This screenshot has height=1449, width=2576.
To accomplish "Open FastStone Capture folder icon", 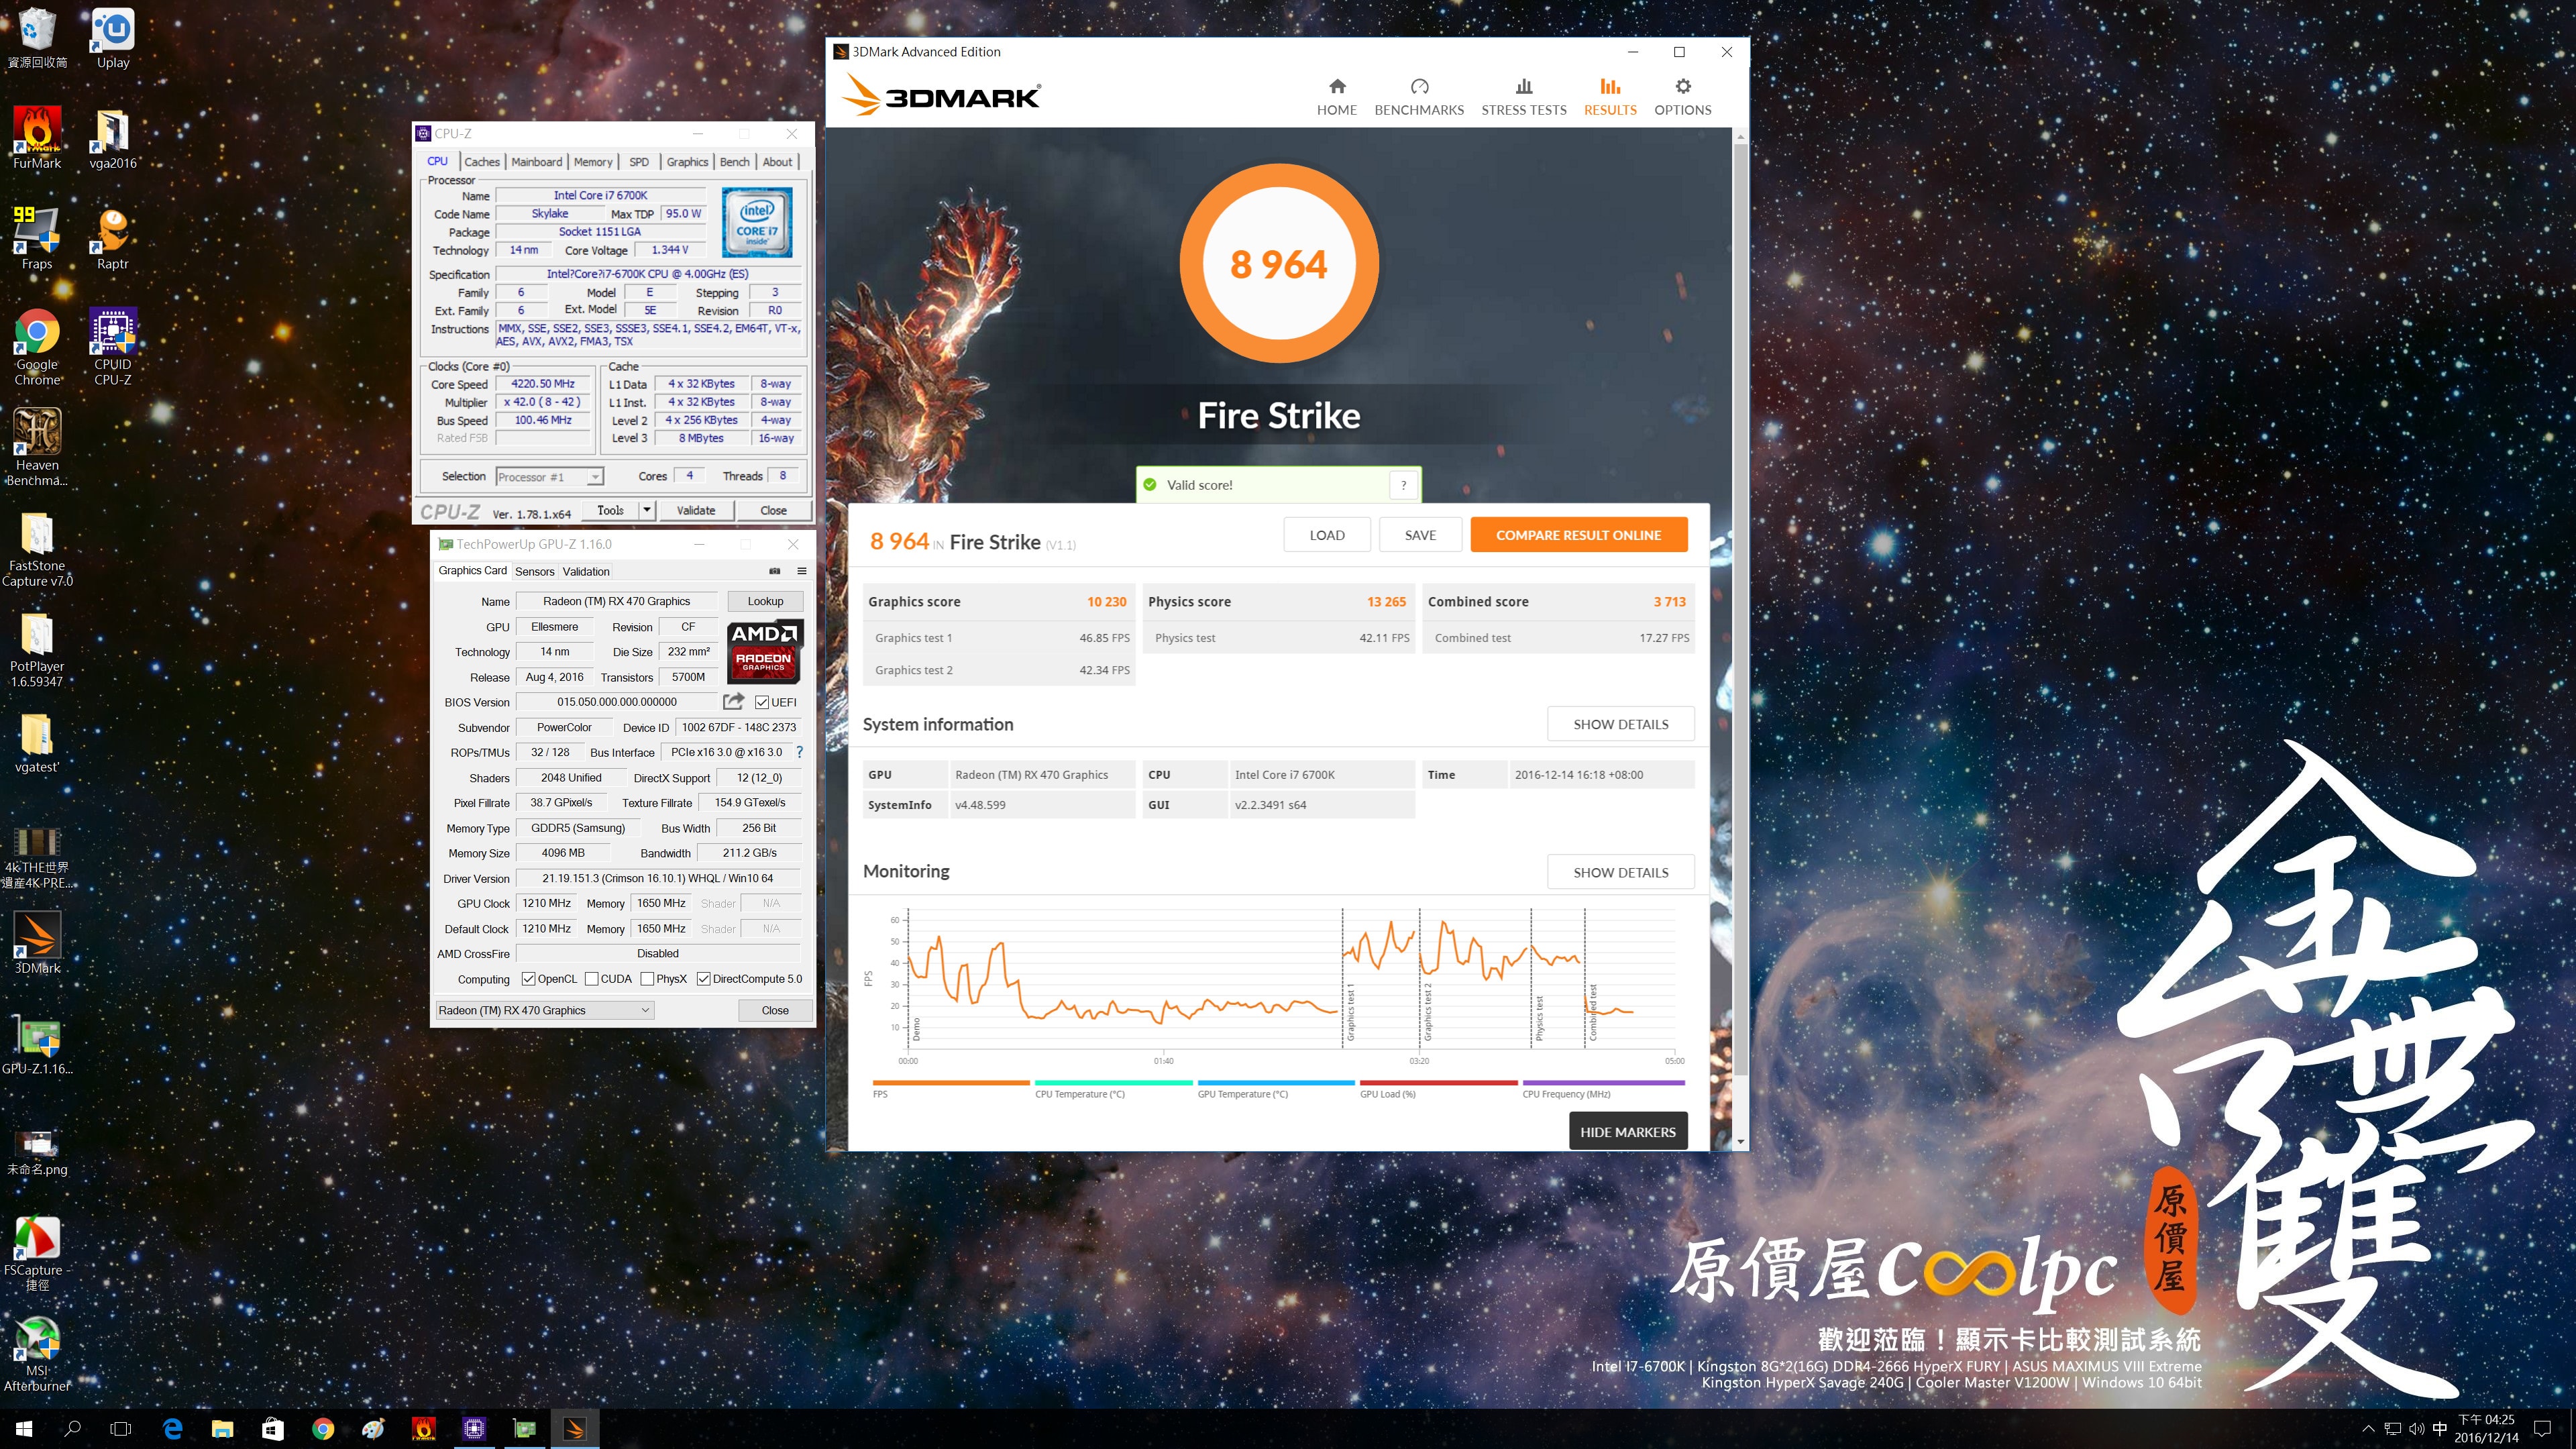I will tap(37, 548).
